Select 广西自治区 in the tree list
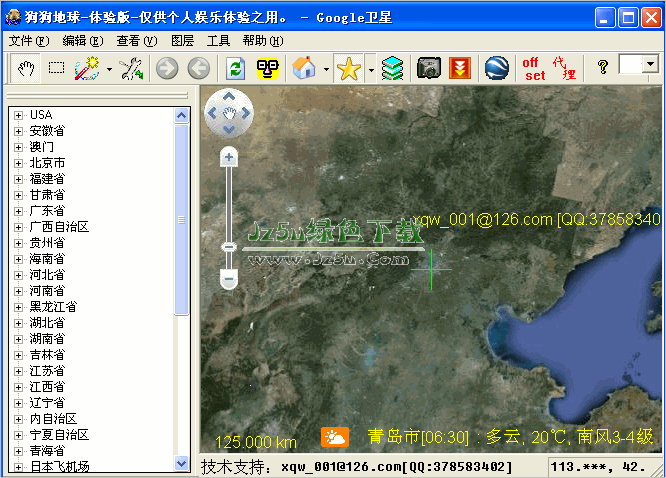This screenshot has height=478, width=666. (59, 227)
